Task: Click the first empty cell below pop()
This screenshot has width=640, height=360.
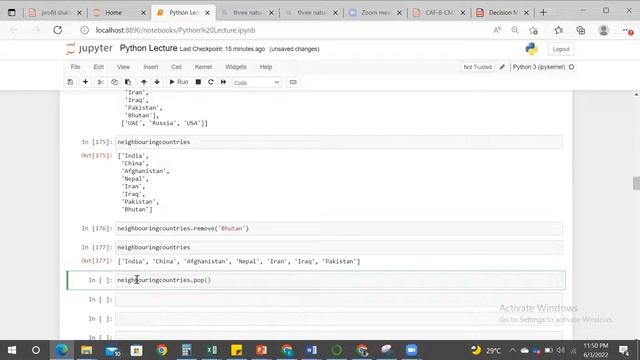Action: coord(339,300)
